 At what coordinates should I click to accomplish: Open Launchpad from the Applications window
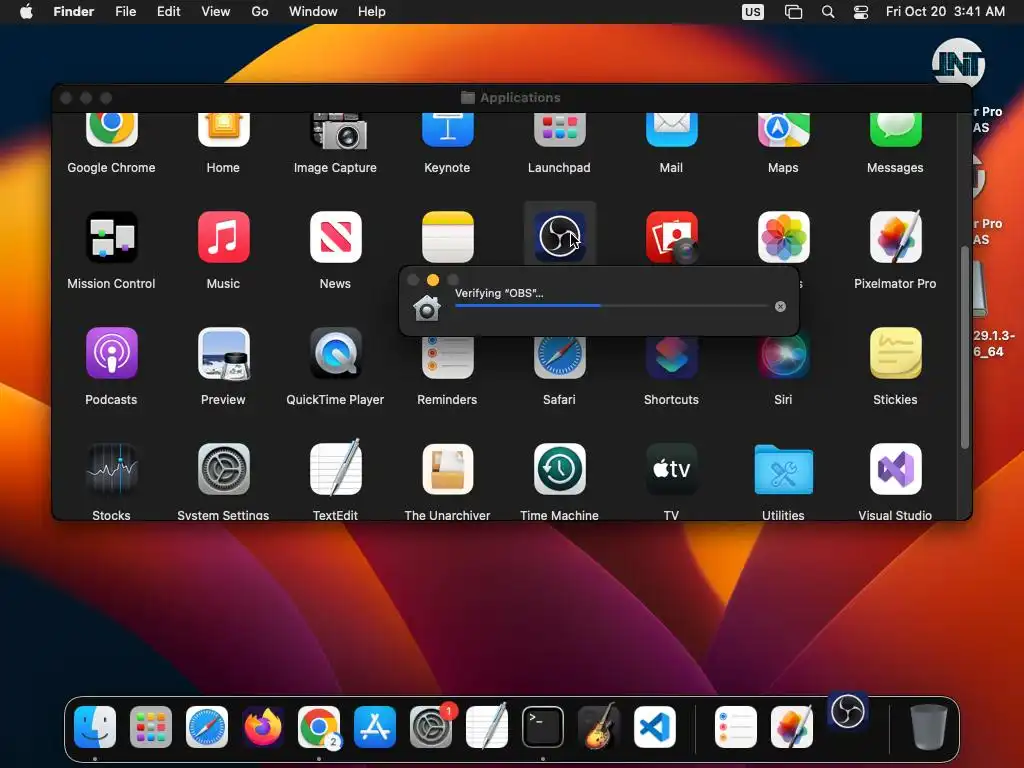(x=560, y=129)
